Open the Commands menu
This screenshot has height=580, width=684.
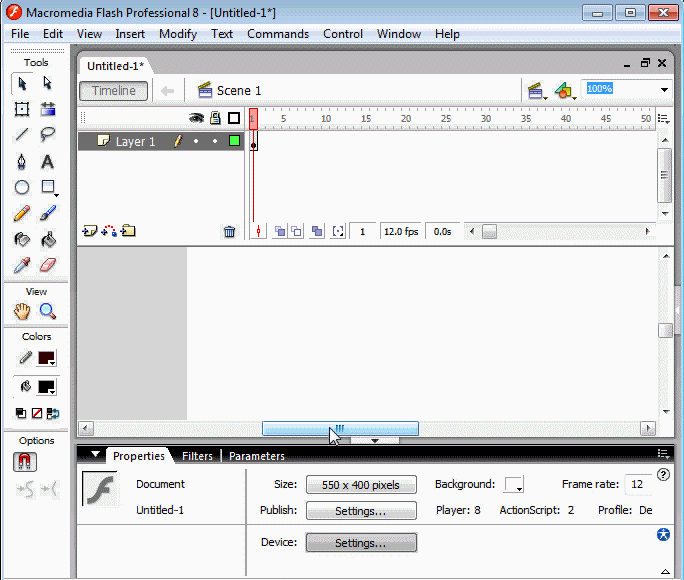tap(278, 34)
